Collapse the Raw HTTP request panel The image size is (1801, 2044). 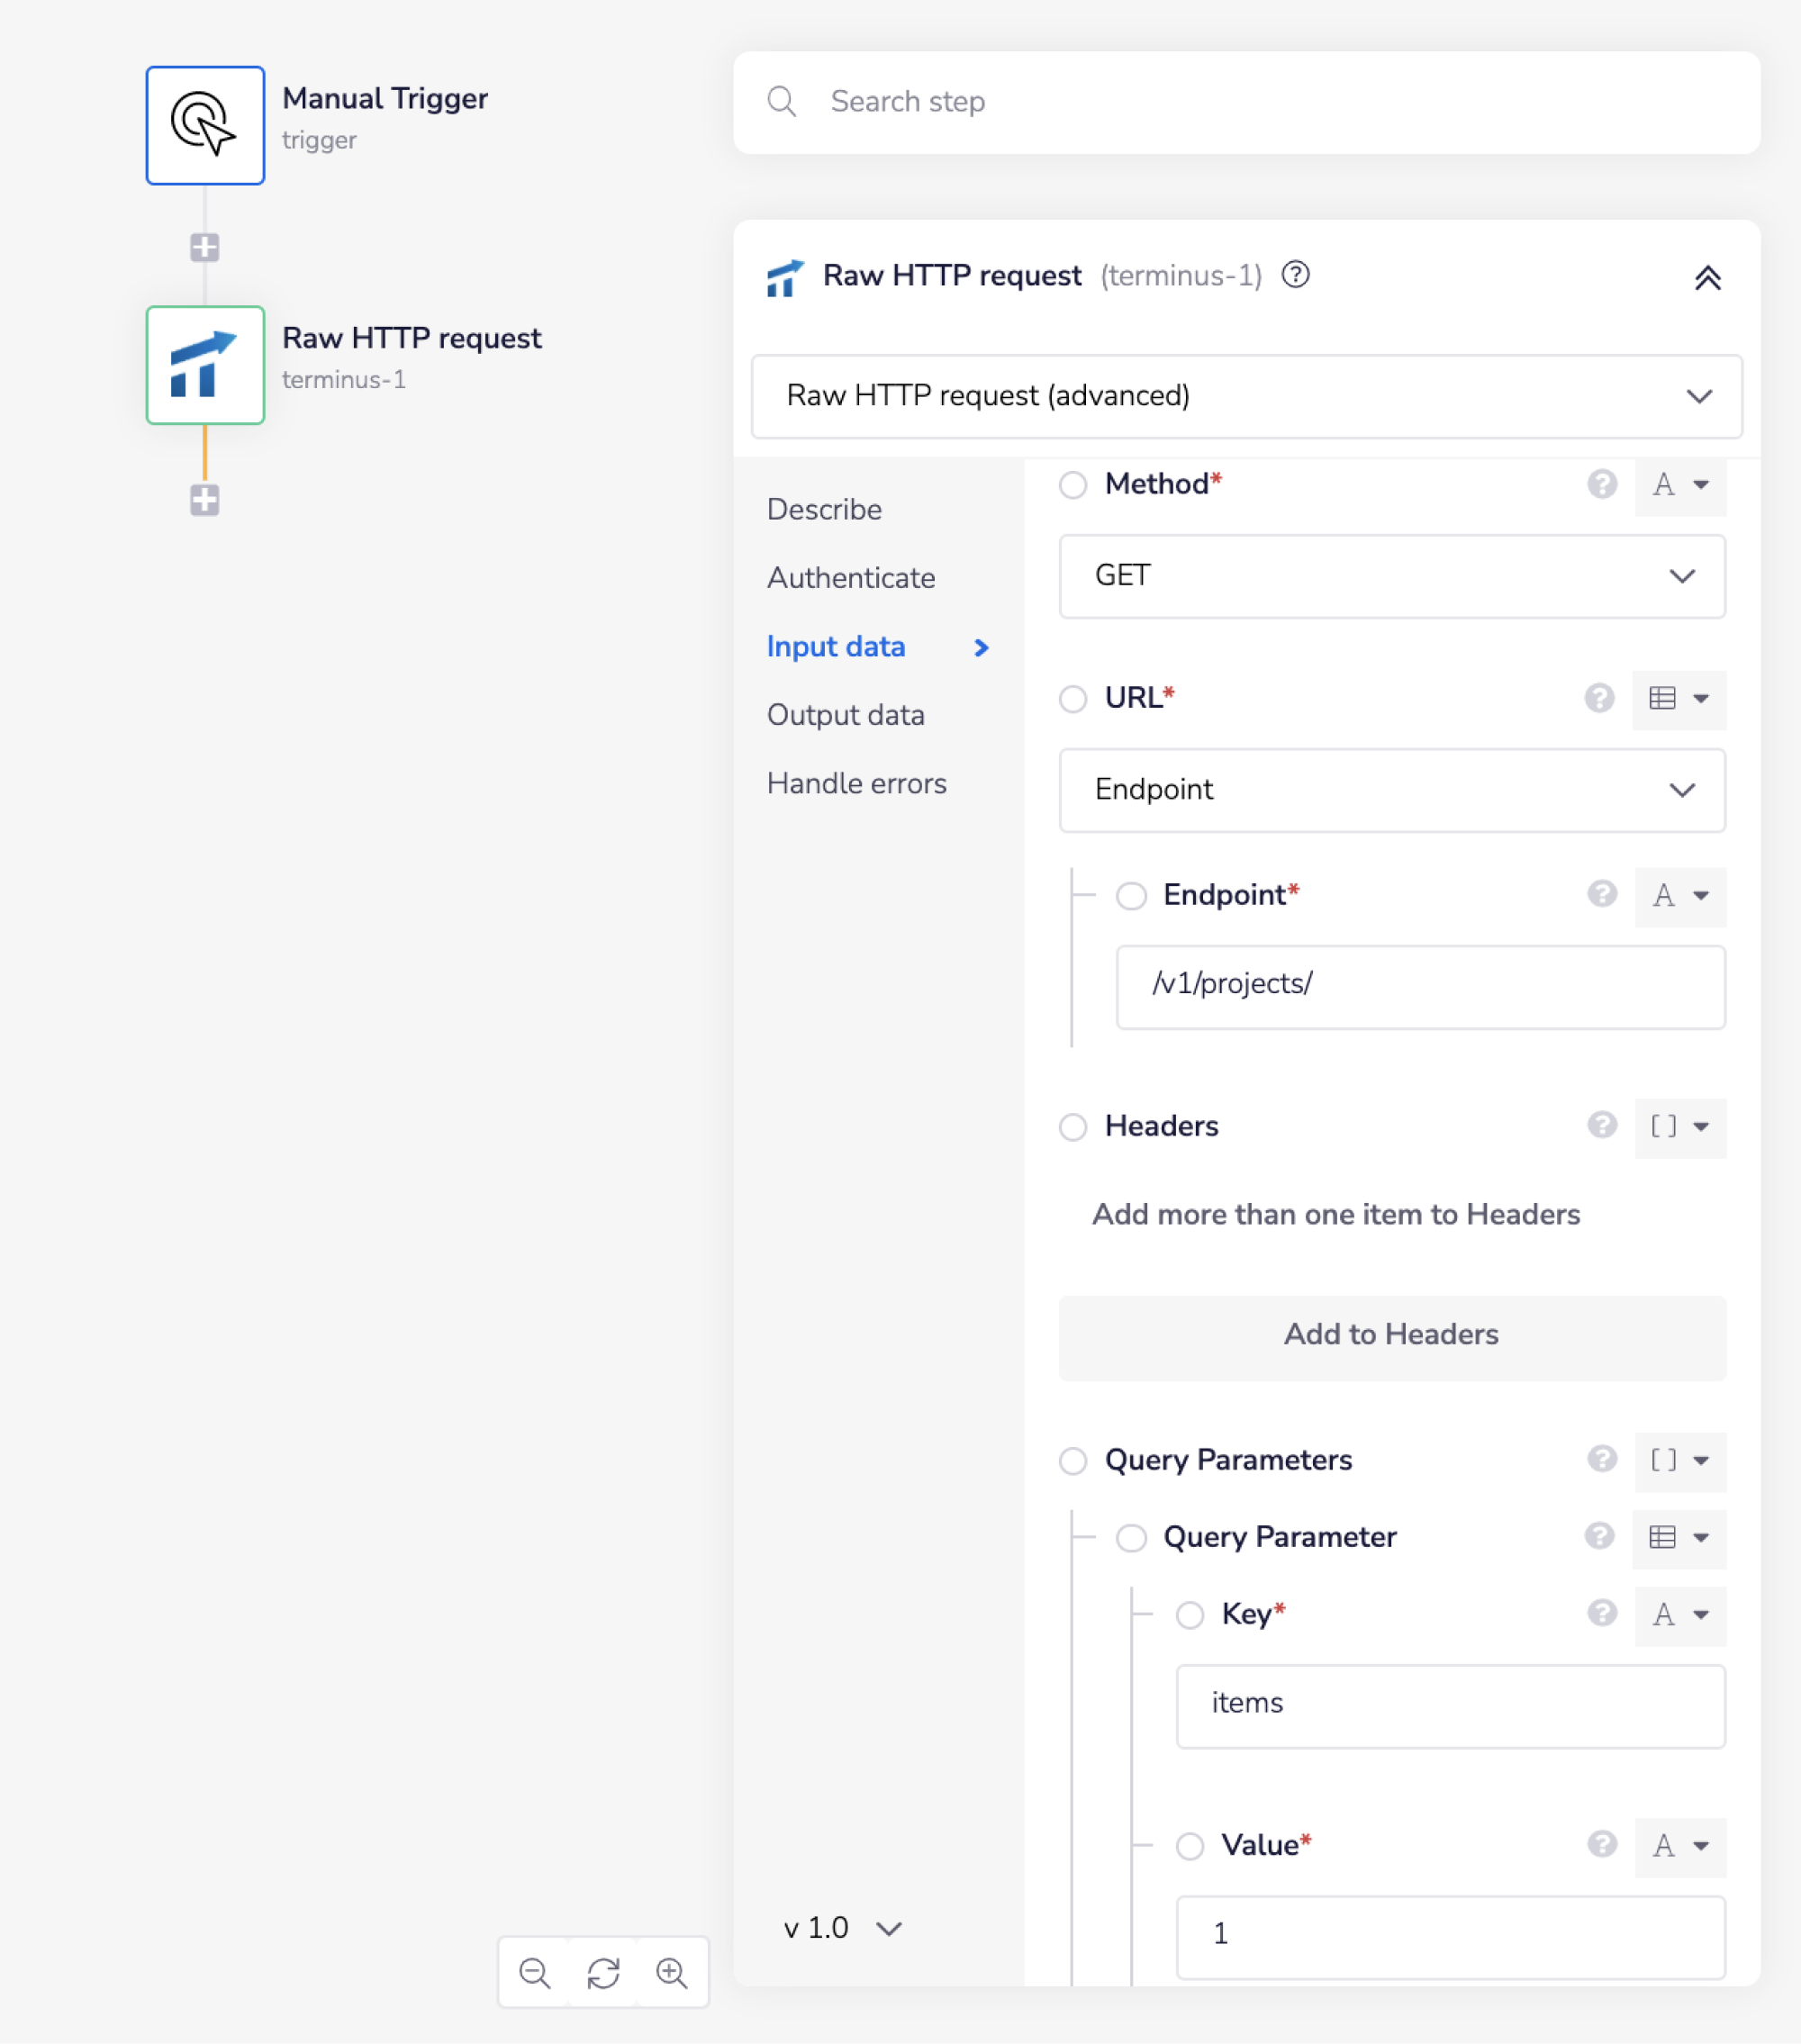(x=1707, y=277)
